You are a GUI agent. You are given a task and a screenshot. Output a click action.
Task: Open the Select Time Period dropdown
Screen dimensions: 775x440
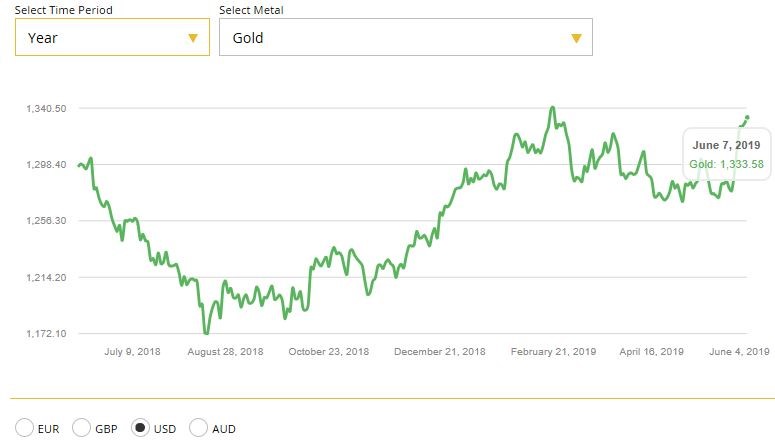pyautogui.click(x=111, y=38)
